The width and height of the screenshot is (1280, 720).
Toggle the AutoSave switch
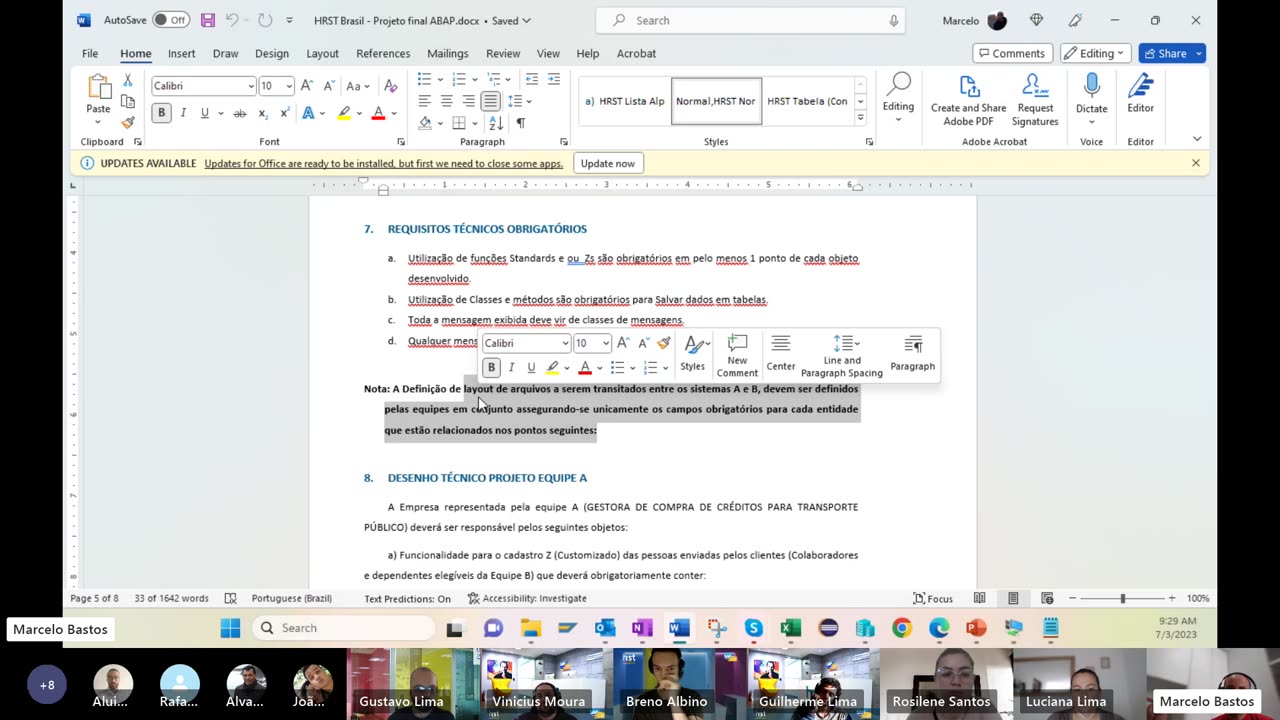(x=171, y=20)
